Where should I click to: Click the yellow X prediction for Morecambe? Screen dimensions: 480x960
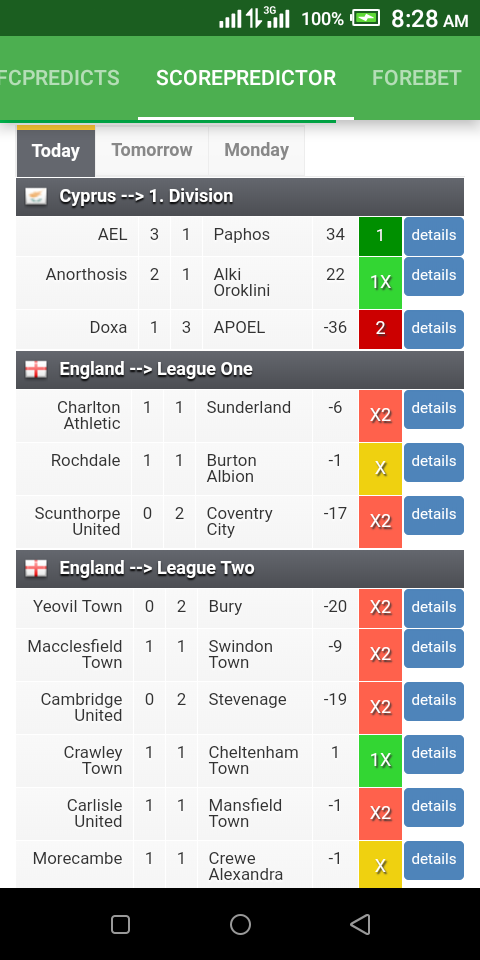pos(380,864)
